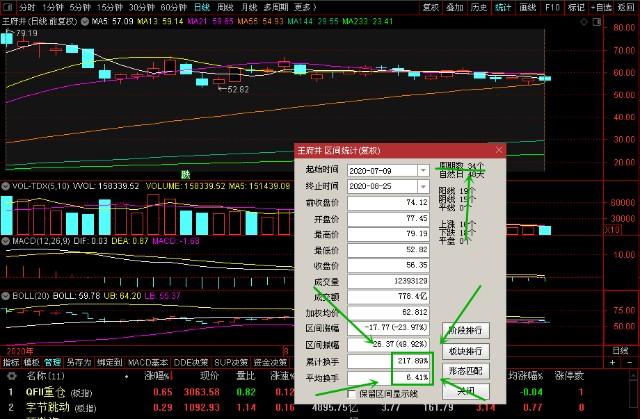Select the 模板 tab in the bottom bar
640x419 pixels.
31,362
